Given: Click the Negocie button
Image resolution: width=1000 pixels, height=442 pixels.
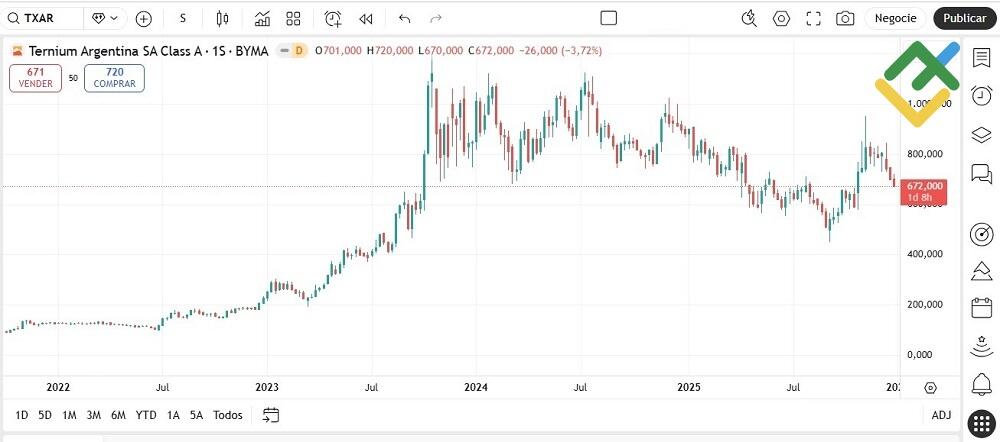Looking at the screenshot, I should coord(895,18).
